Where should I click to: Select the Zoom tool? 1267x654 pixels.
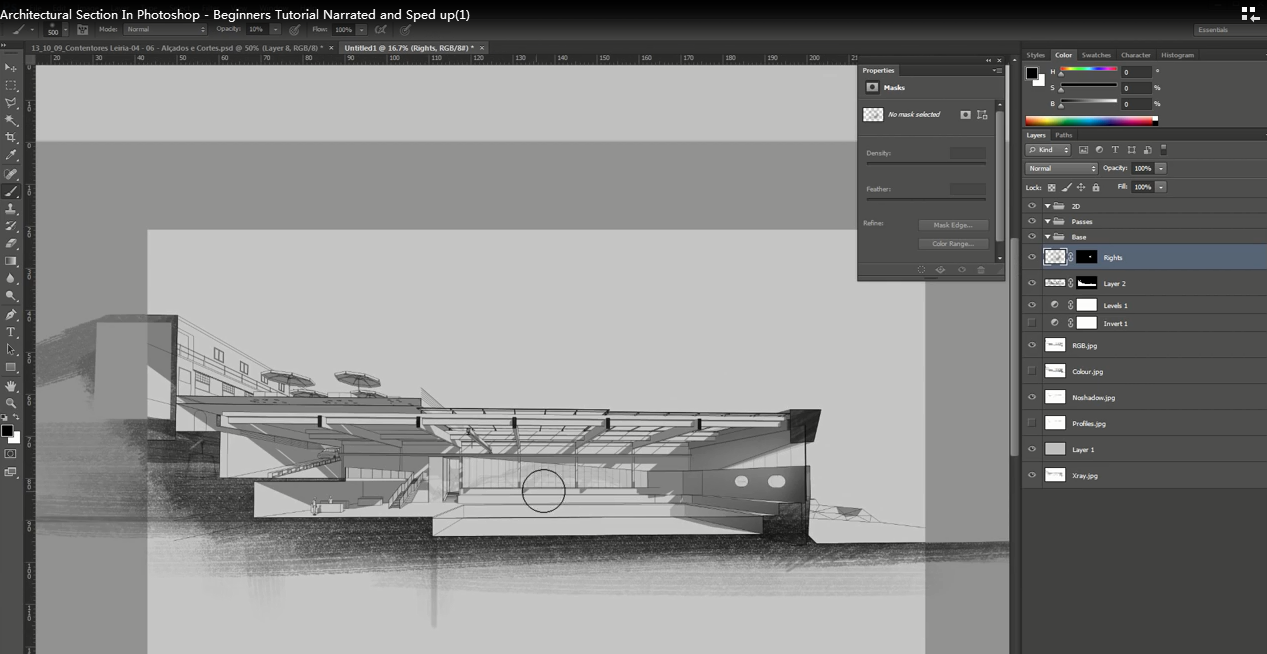click(x=11, y=403)
